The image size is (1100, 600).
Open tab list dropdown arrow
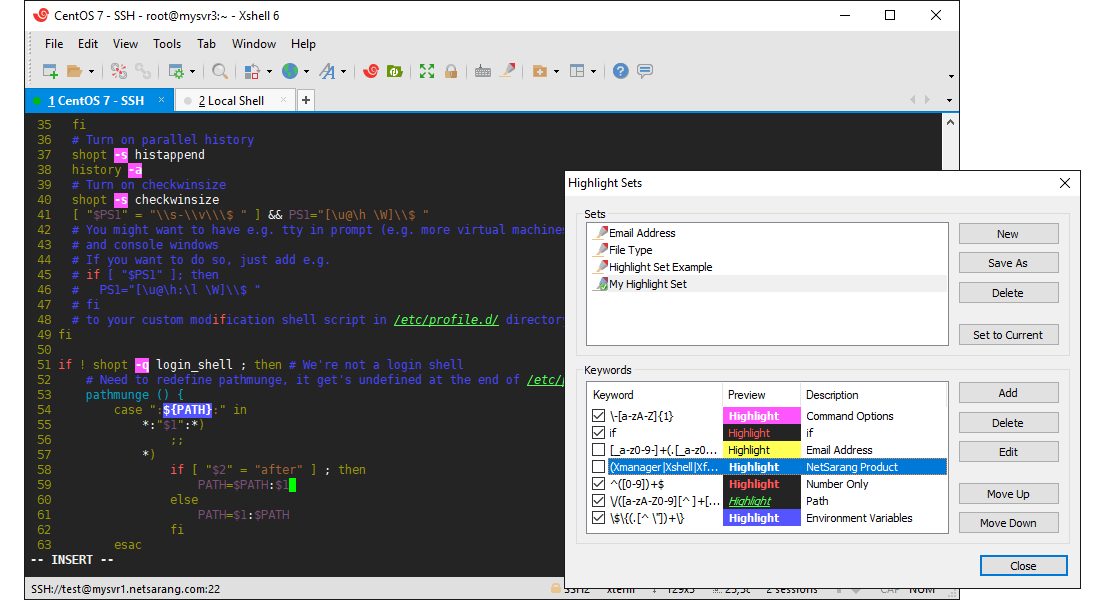click(x=950, y=100)
